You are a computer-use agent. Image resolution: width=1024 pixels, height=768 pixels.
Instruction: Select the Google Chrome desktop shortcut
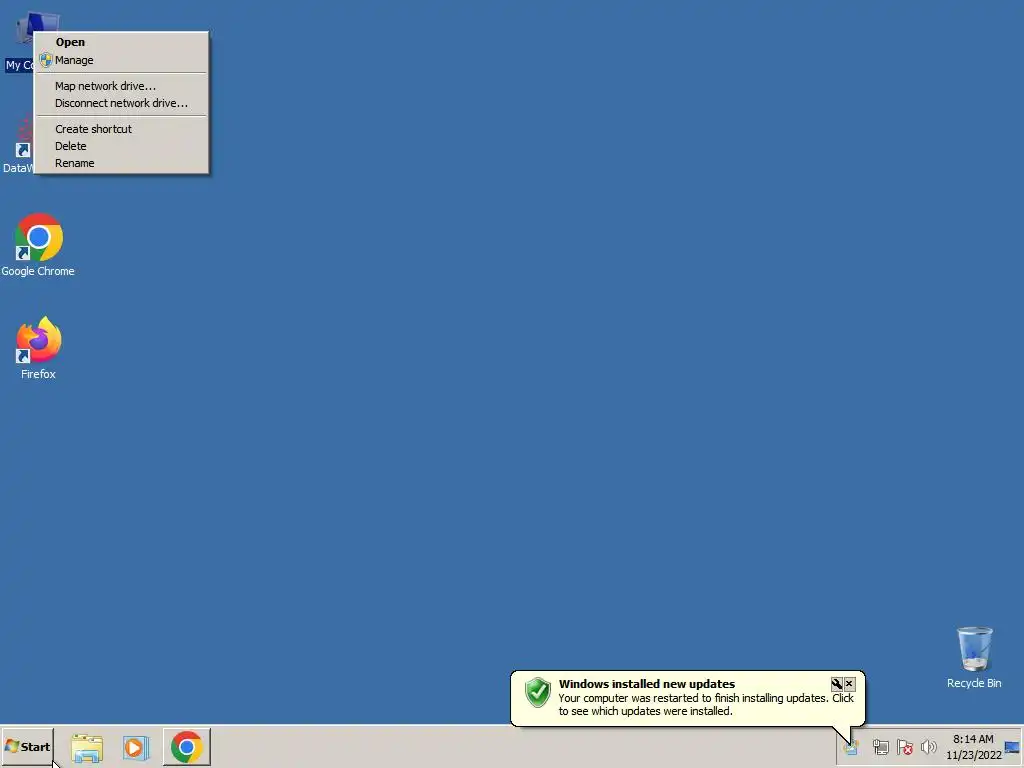tap(38, 245)
